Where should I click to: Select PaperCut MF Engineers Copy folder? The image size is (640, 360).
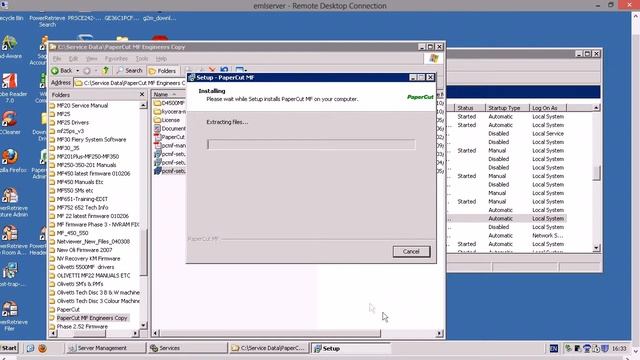[92, 318]
